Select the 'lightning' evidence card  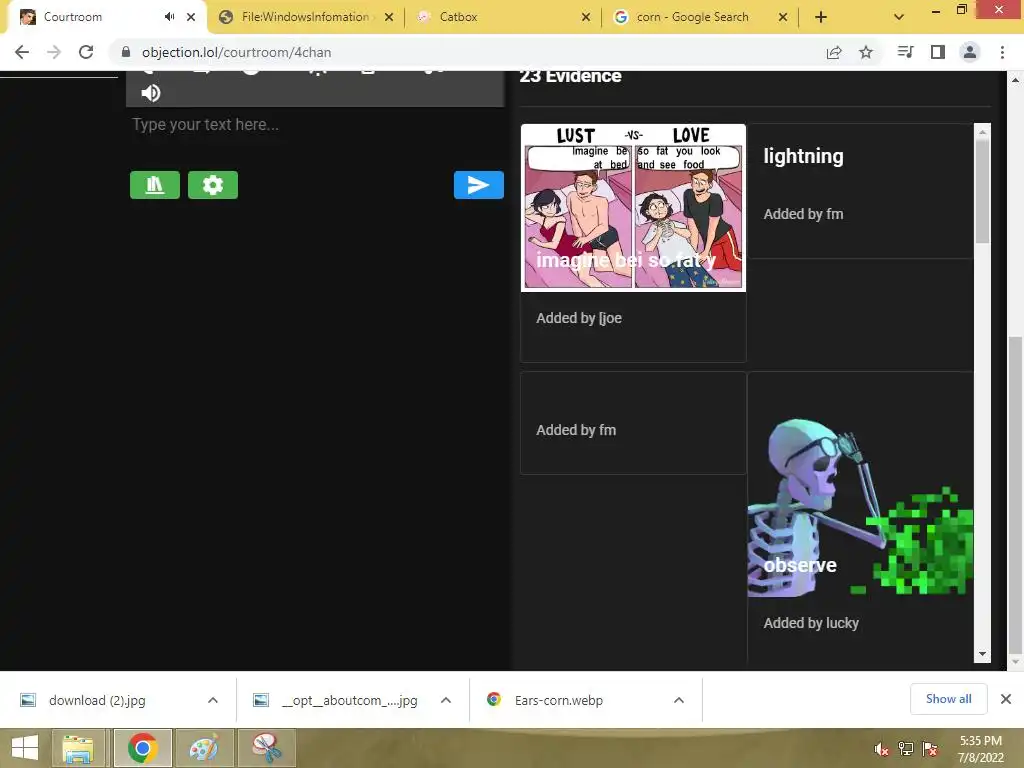point(860,191)
